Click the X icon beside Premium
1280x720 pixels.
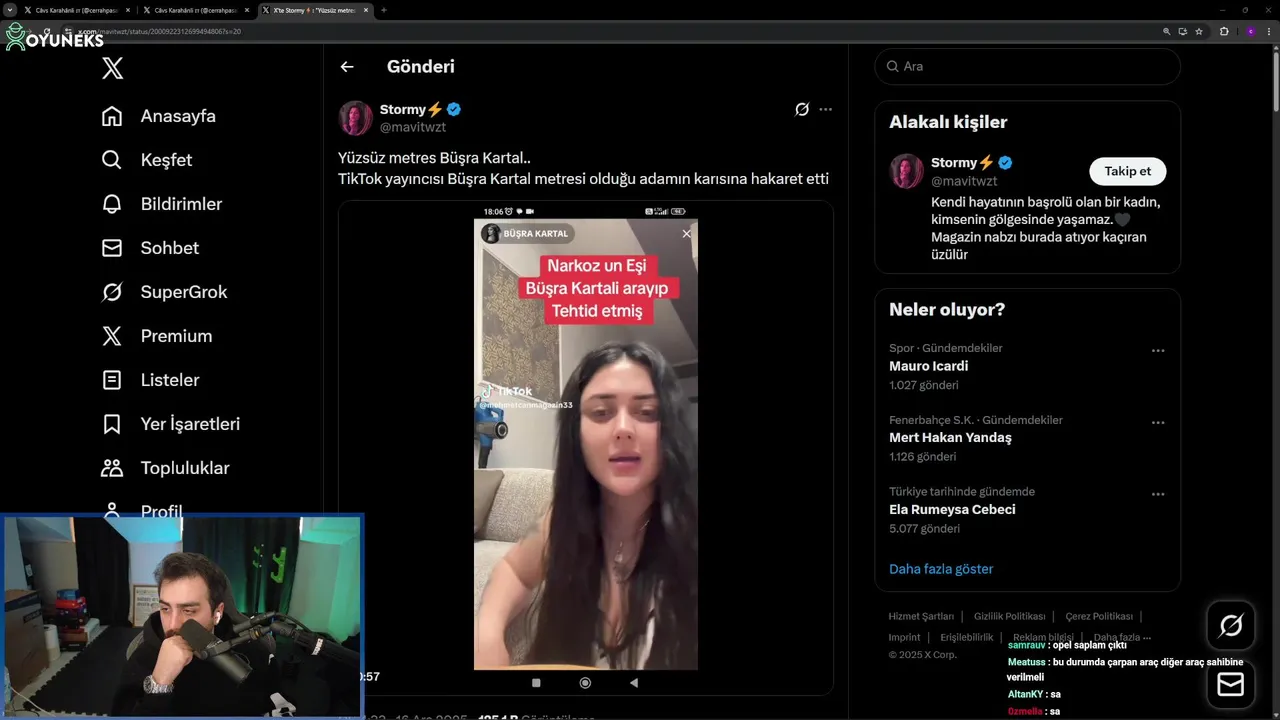pyautogui.click(x=112, y=336)
